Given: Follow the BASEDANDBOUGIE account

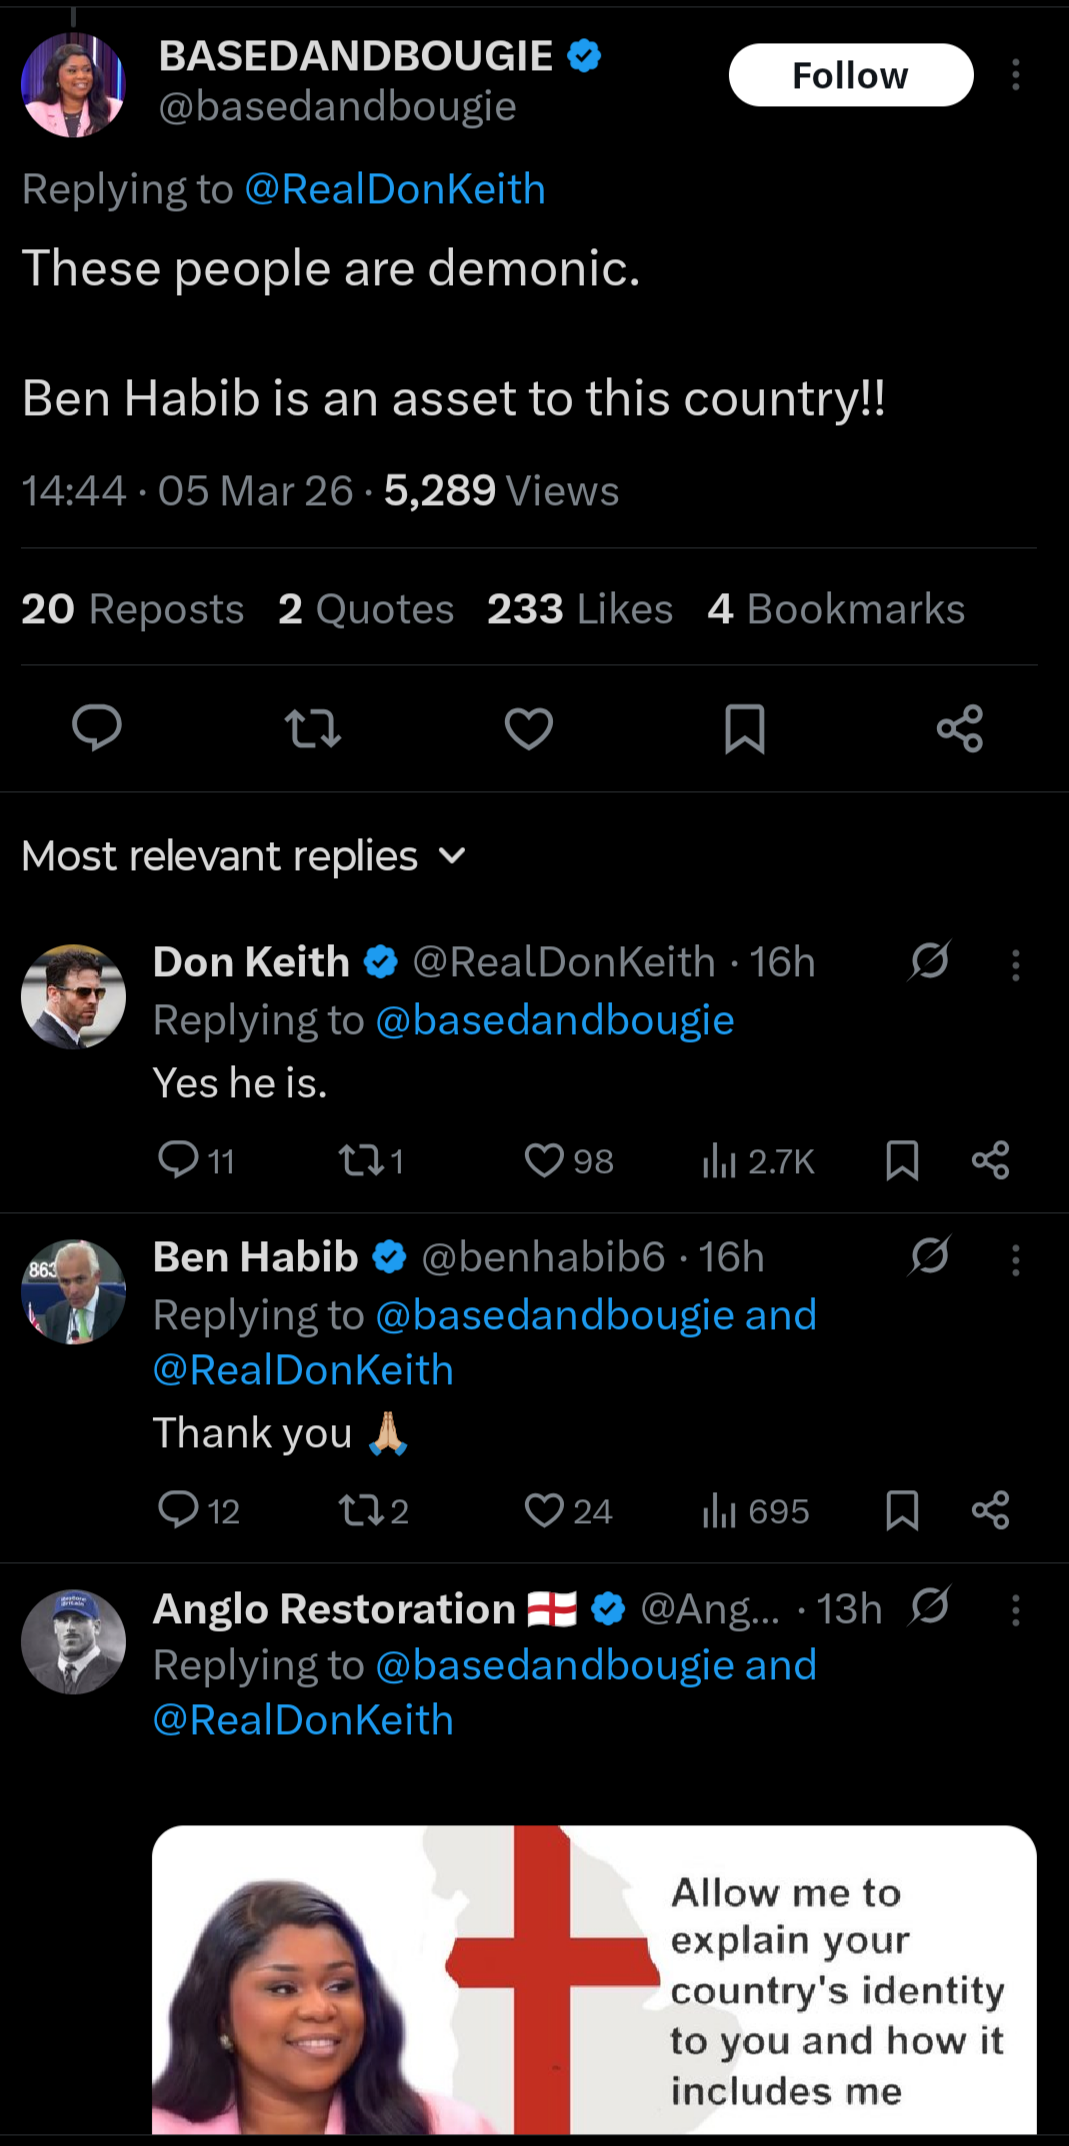Looking at the screenshot, I should coord(850,75).
